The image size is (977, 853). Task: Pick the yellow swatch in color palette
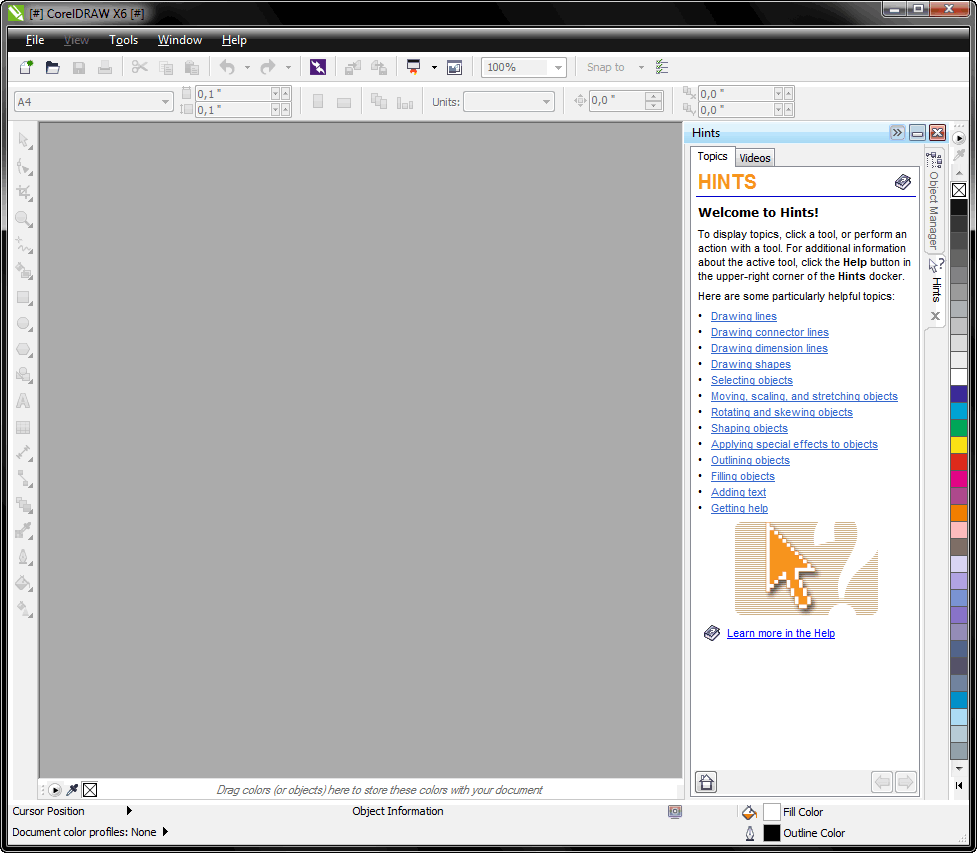coord(959,444)
